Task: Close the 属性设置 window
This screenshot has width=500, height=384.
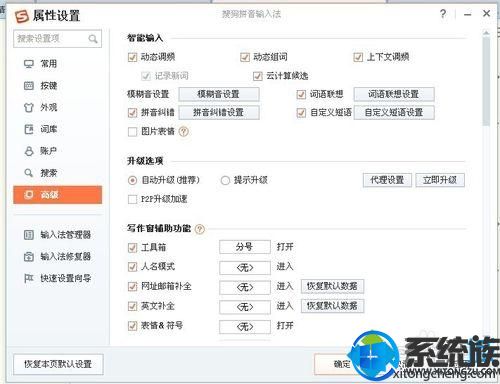Action: [x=486, y=13]
